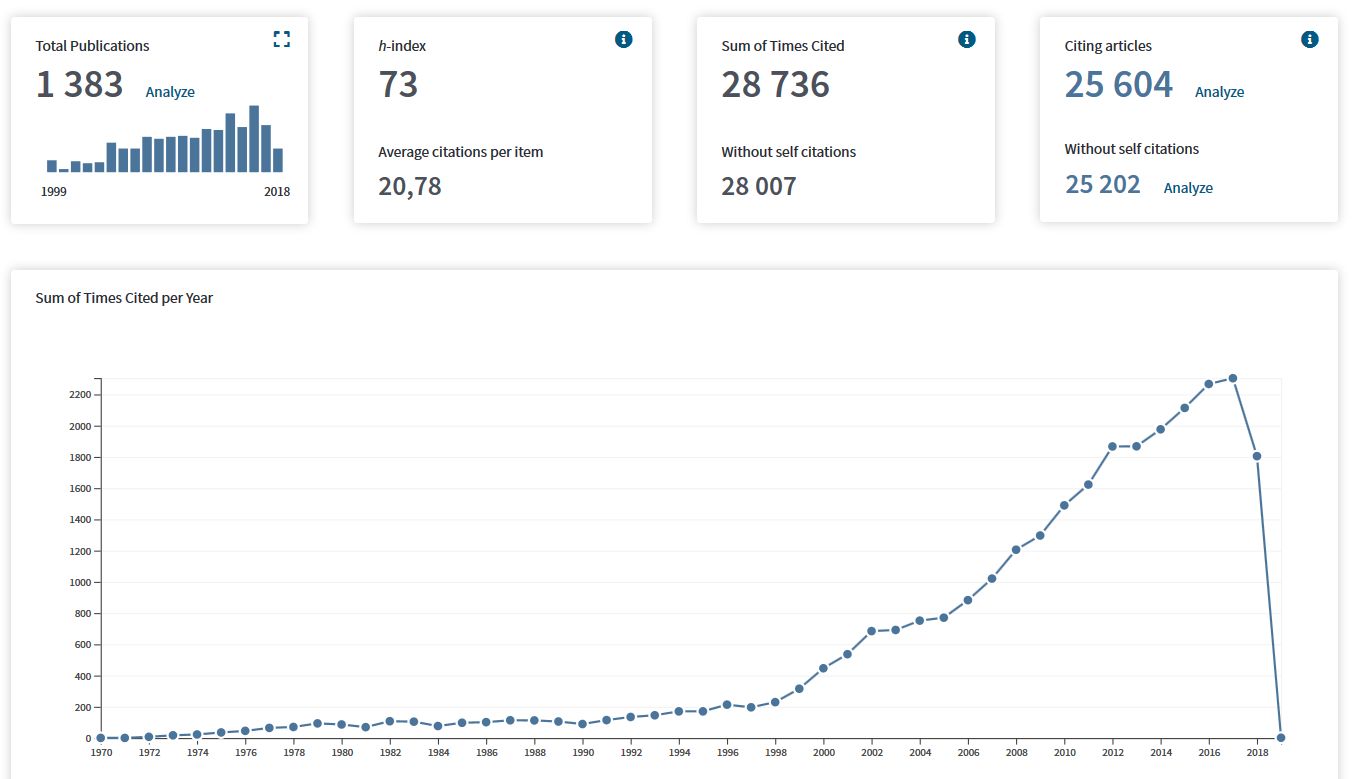The width and height of the screenshot is (1363, 779).
Task: Click the 2018 label under publications mini chart
Action: [277, 192]
